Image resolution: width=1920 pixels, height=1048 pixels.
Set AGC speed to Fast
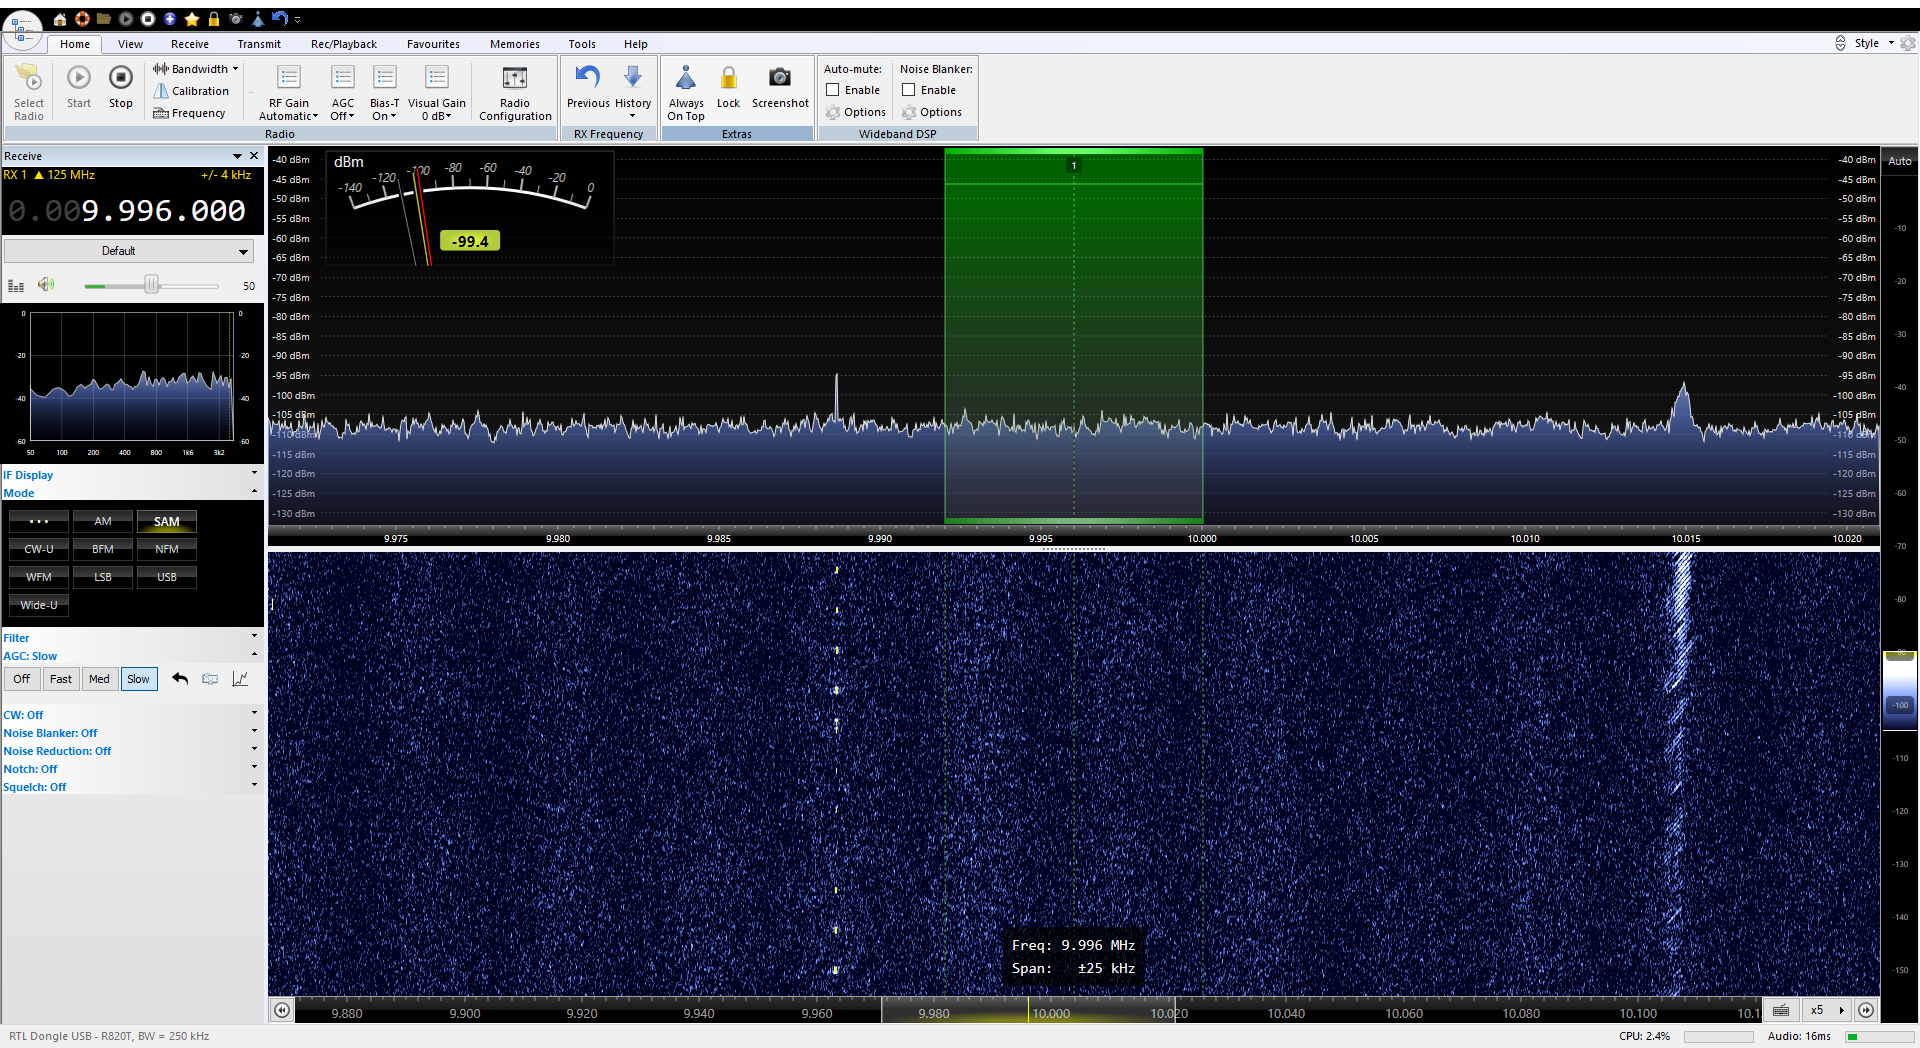tap(61, 679)
